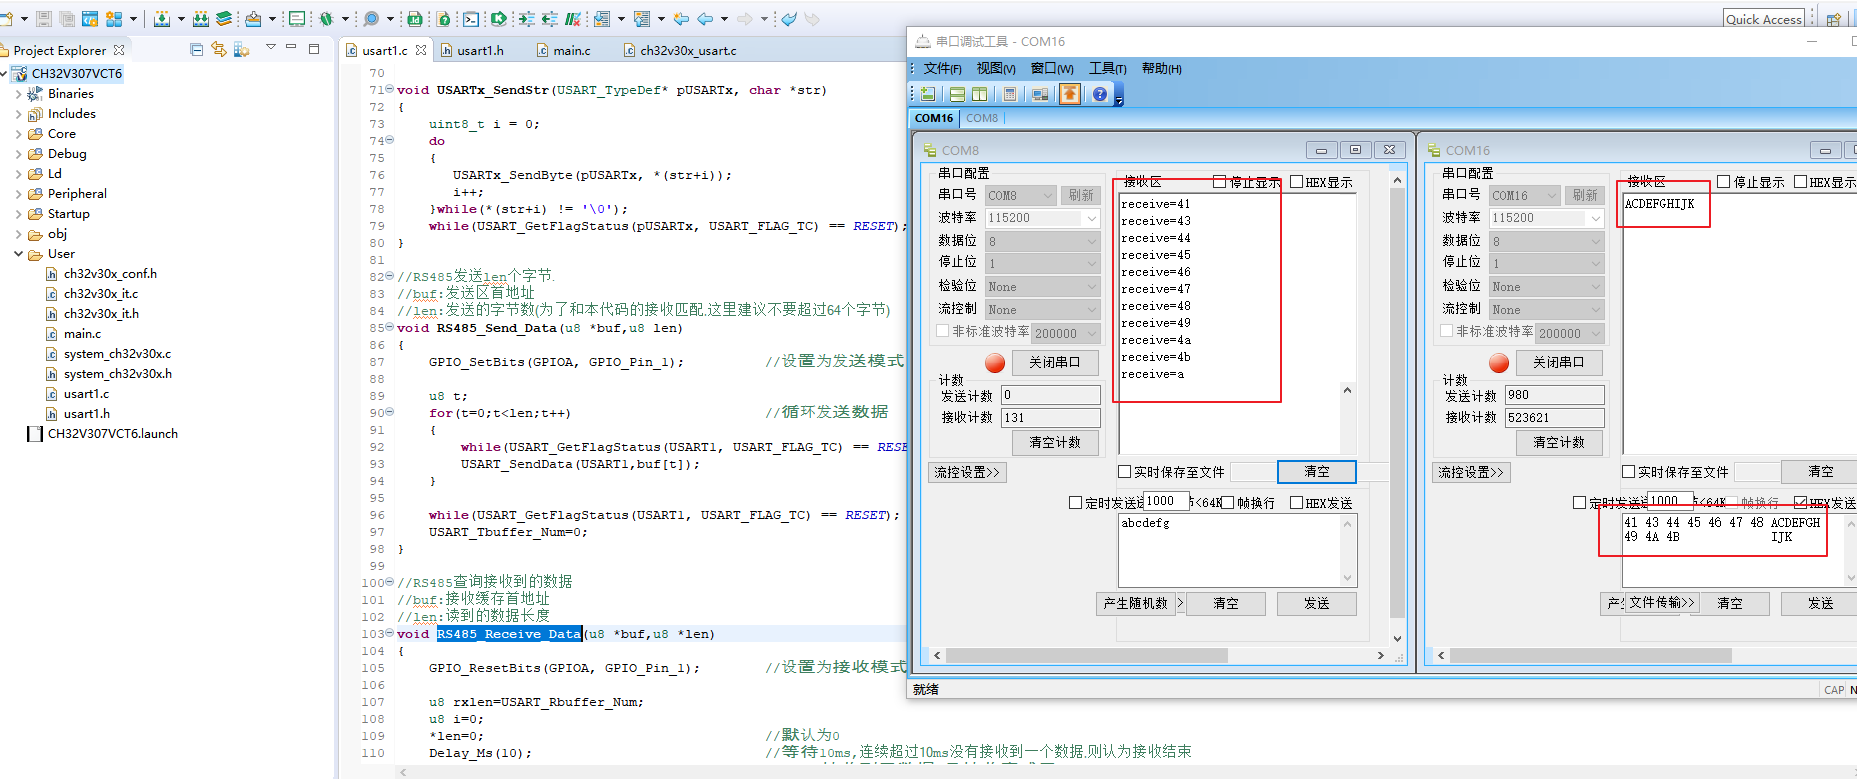Click 清空计数 button in COM8 window
Screen dimensions: 1857x779
point(1055,442)
